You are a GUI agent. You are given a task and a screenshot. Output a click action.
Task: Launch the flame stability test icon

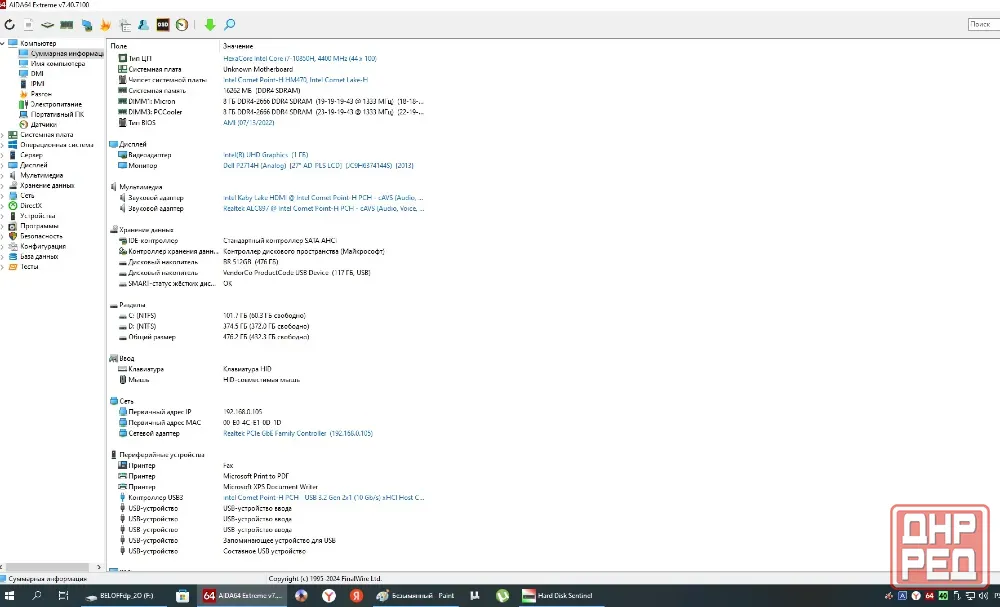pos(105,25)
